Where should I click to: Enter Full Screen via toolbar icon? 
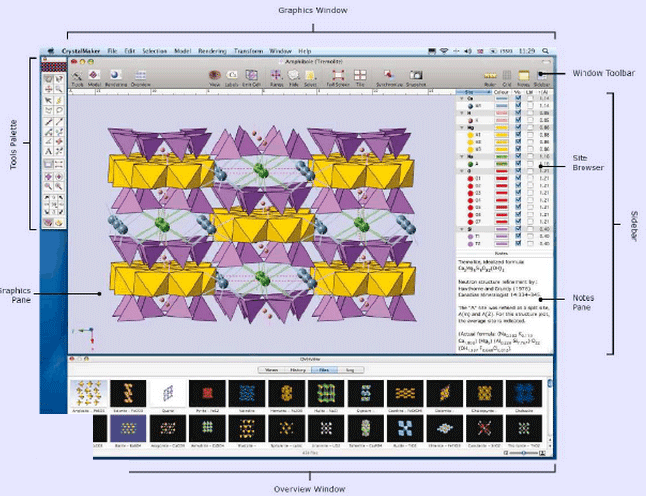[x=338, y=77]
